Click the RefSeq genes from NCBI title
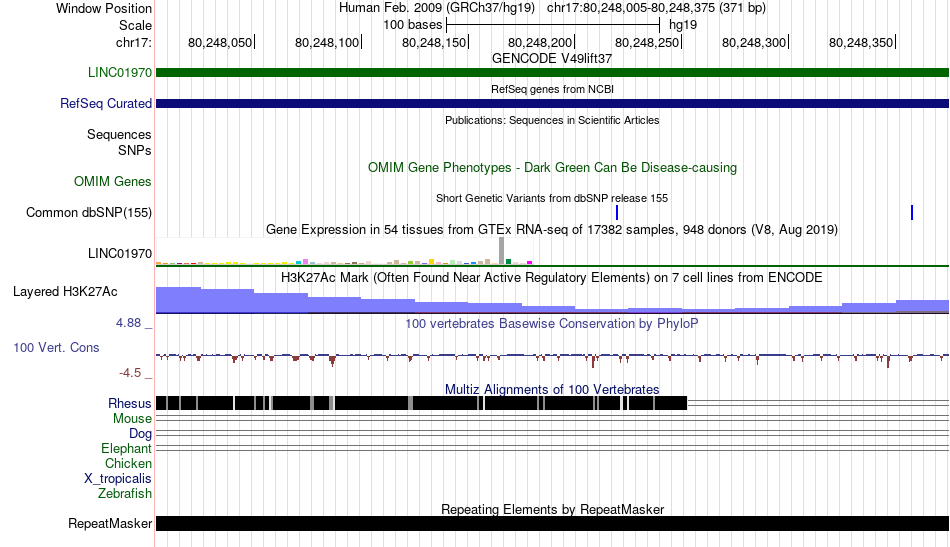This screenshot has width=950, height=547. click(x=552, y=89)
